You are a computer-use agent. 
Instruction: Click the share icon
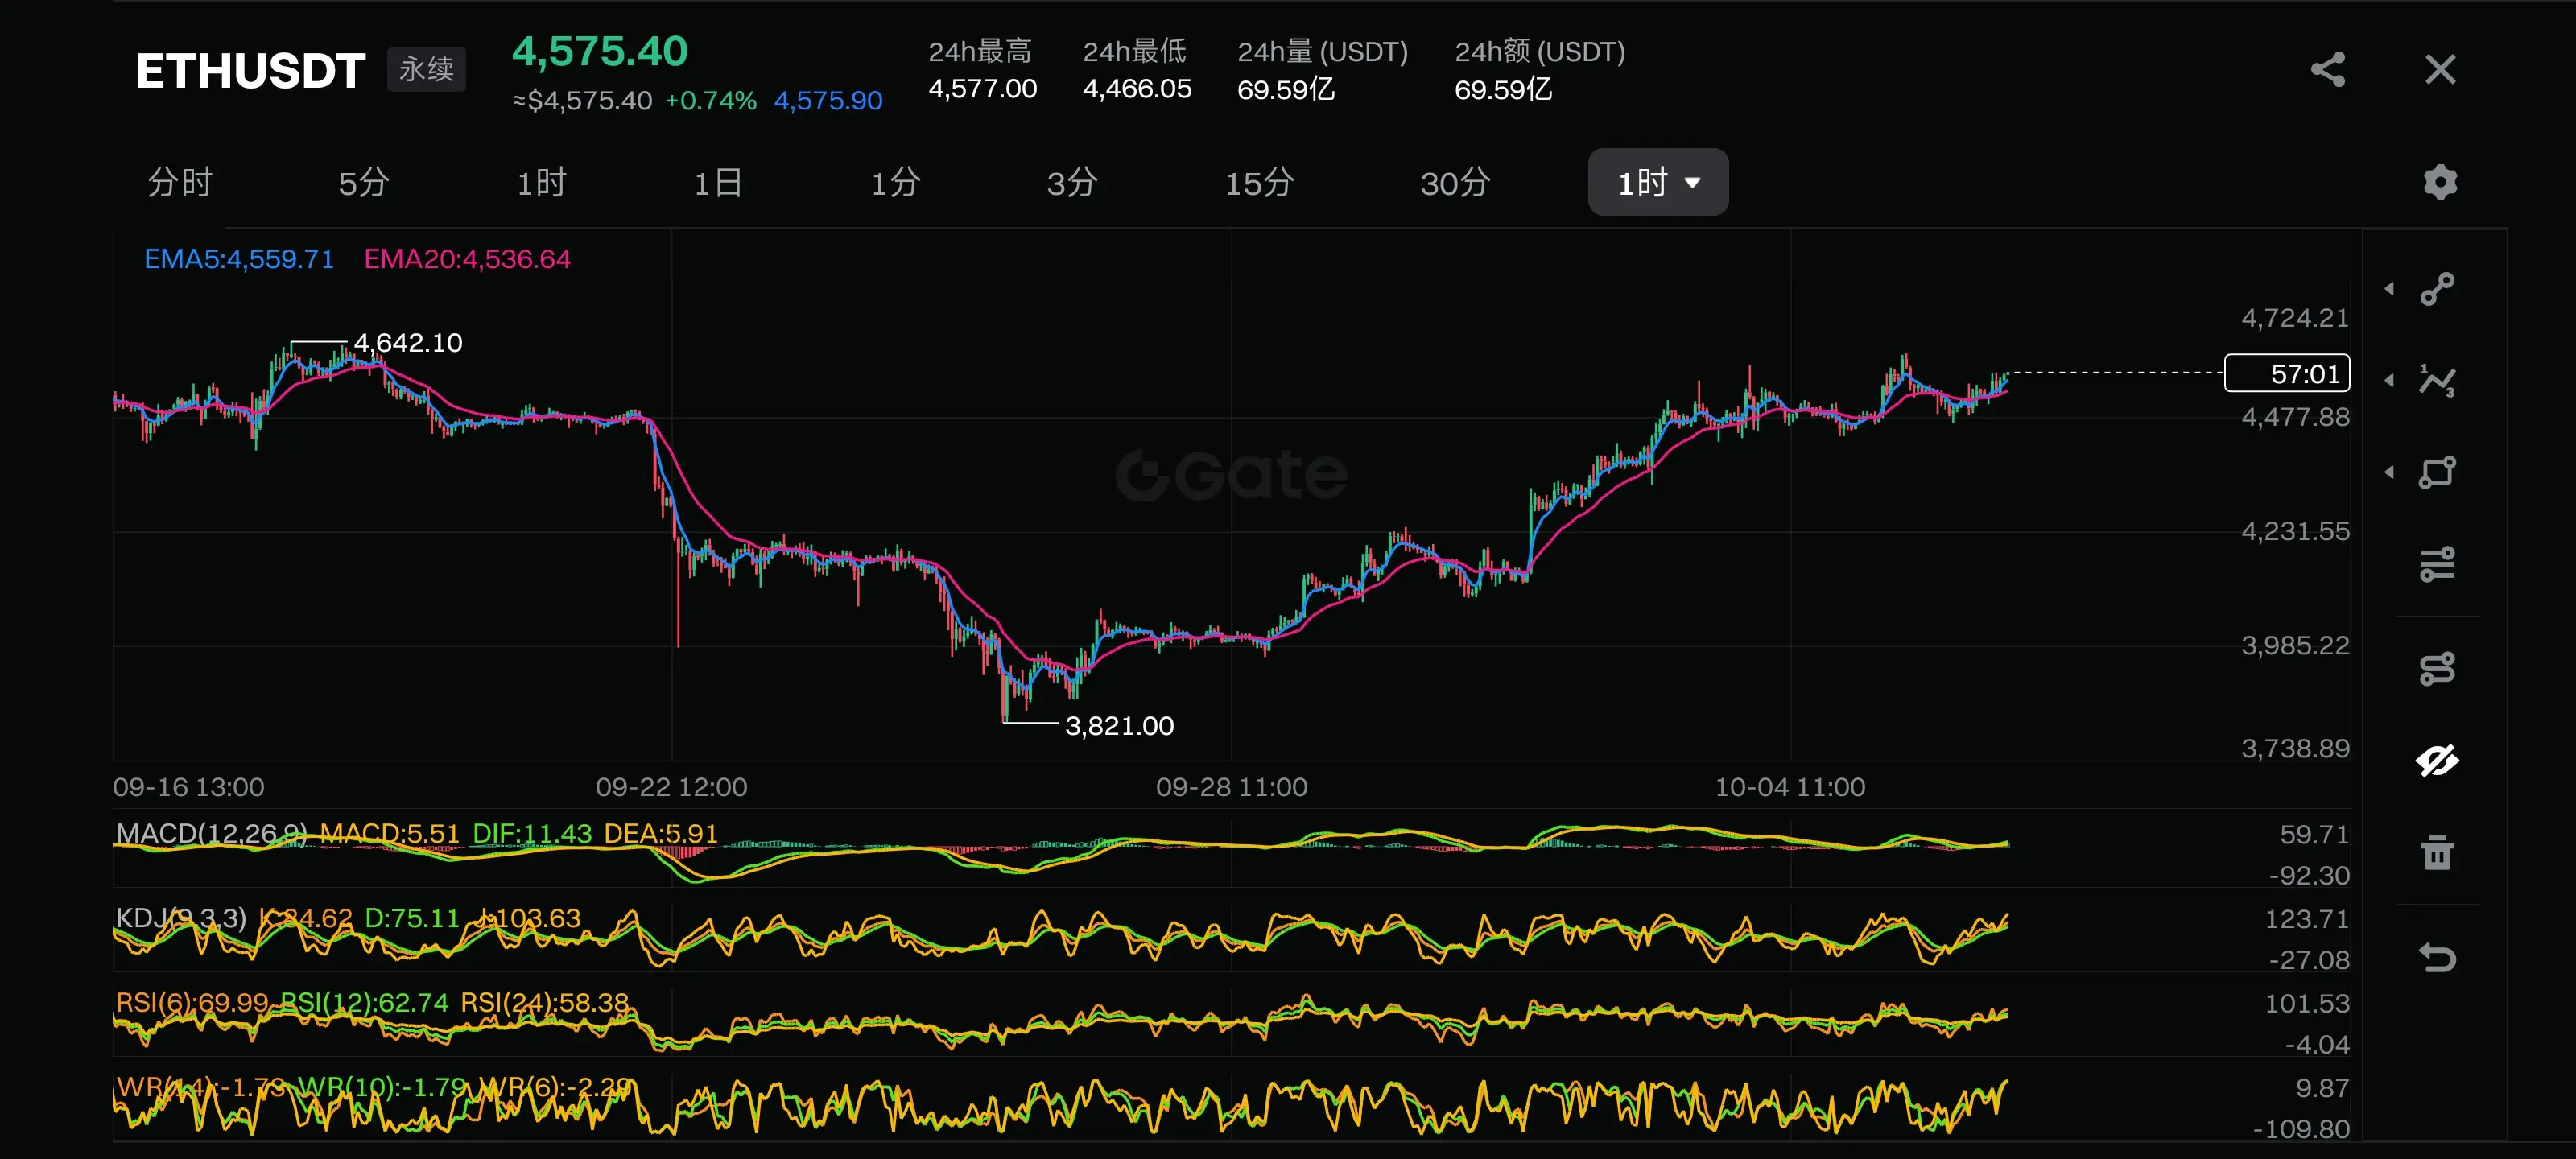(x=2327, y=70)
